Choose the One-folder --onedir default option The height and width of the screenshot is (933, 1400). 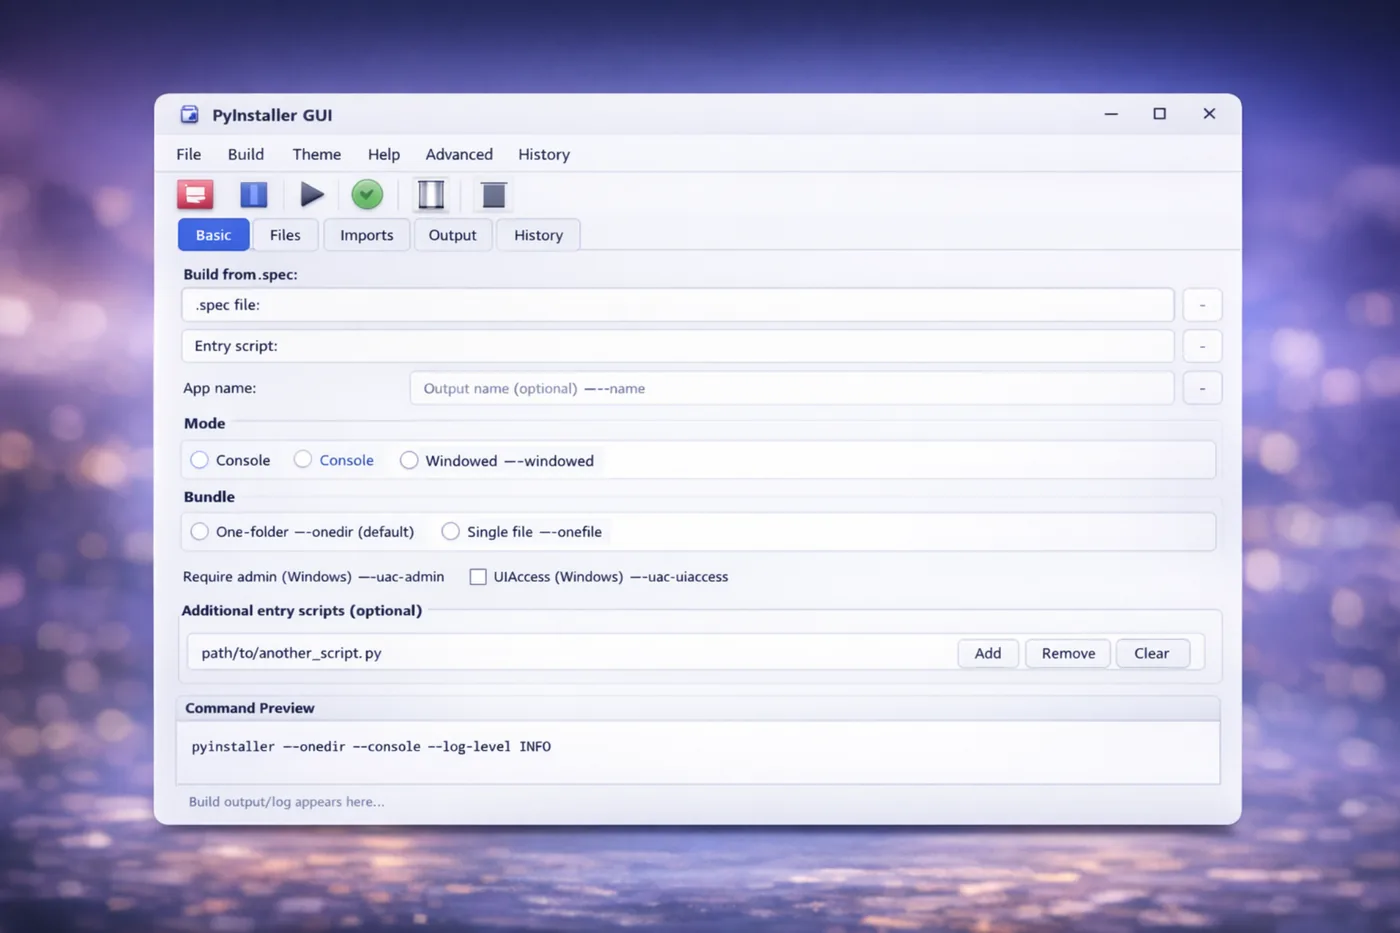(199, 531)
